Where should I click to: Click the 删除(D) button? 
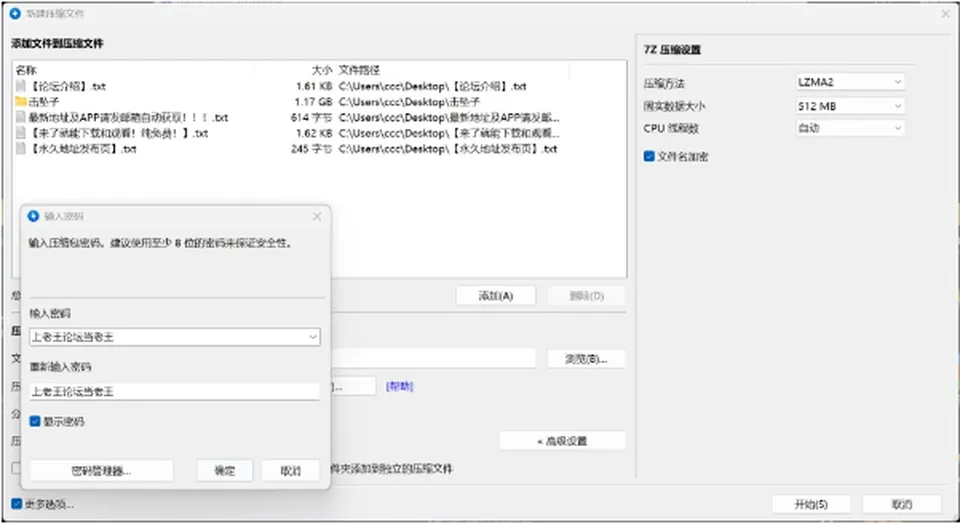tap(587, 296)
